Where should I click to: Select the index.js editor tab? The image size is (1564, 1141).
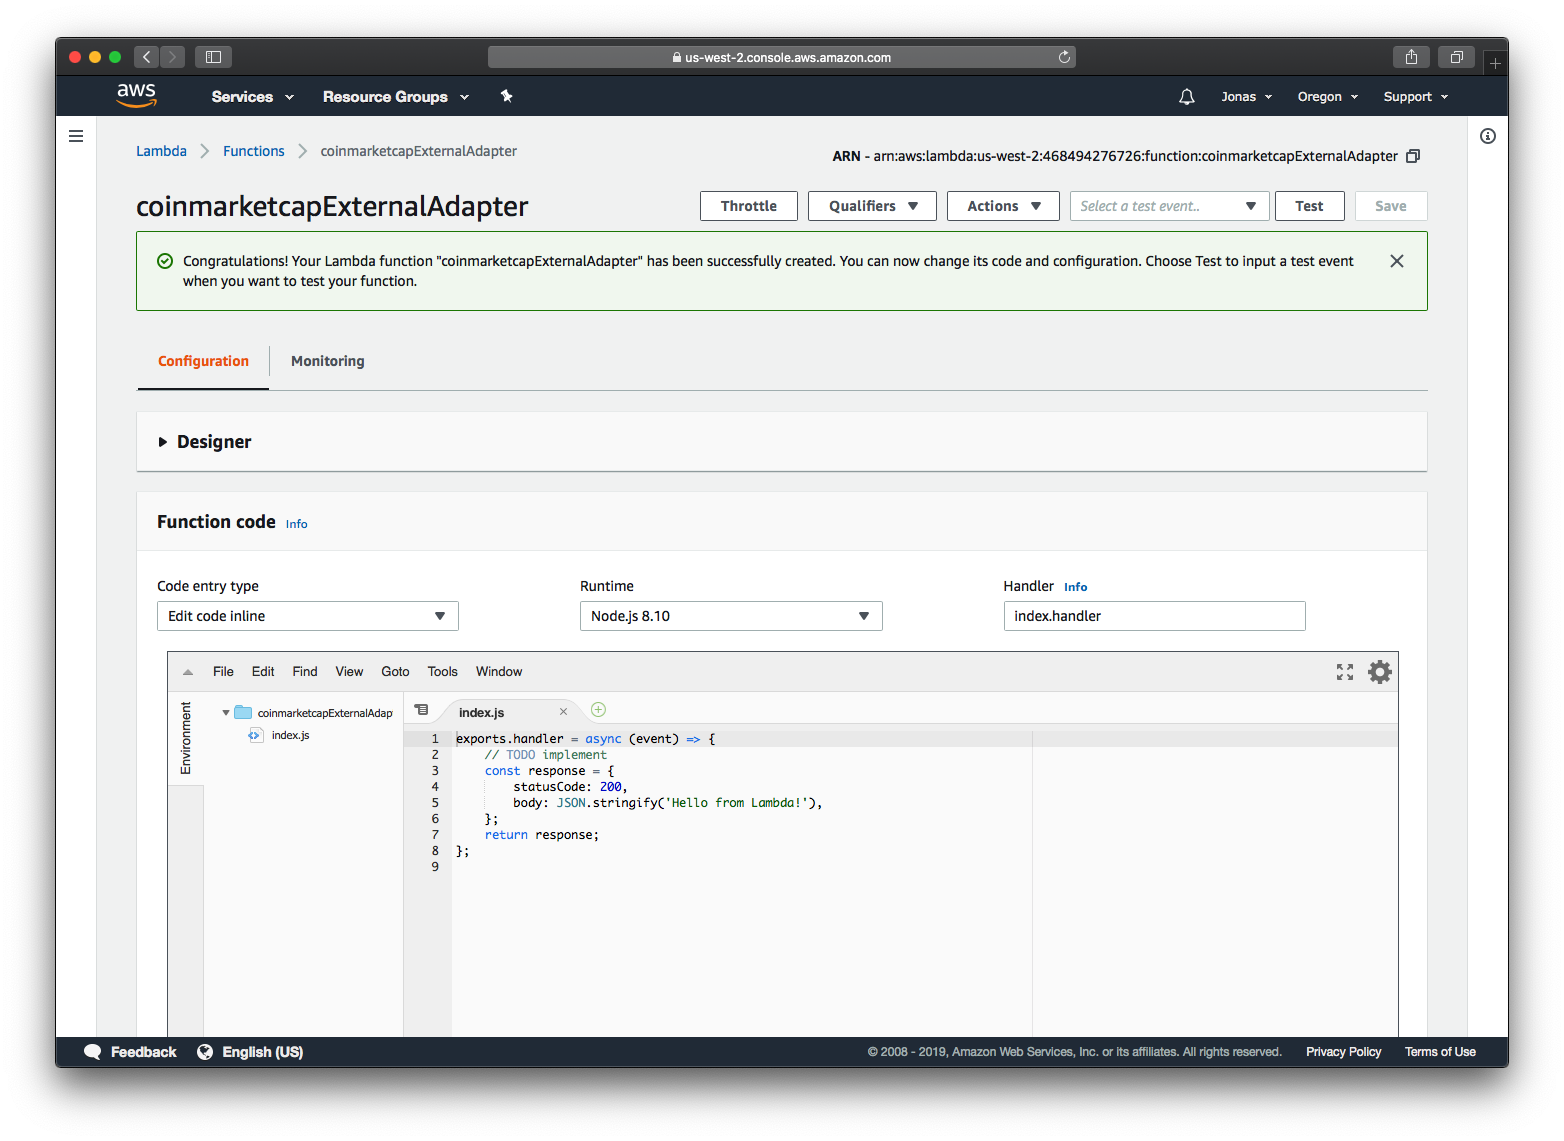tap(482, 712)
